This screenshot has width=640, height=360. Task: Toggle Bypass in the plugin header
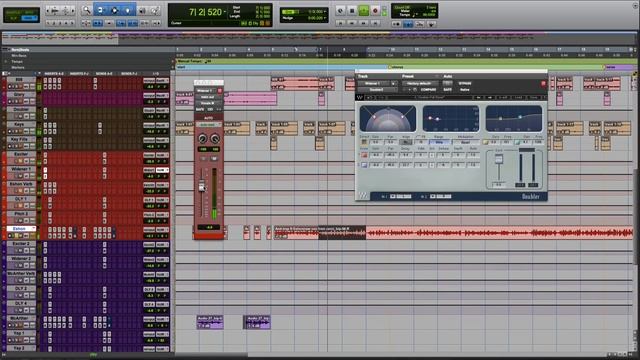pyautogui.click(x=465, y=83)
